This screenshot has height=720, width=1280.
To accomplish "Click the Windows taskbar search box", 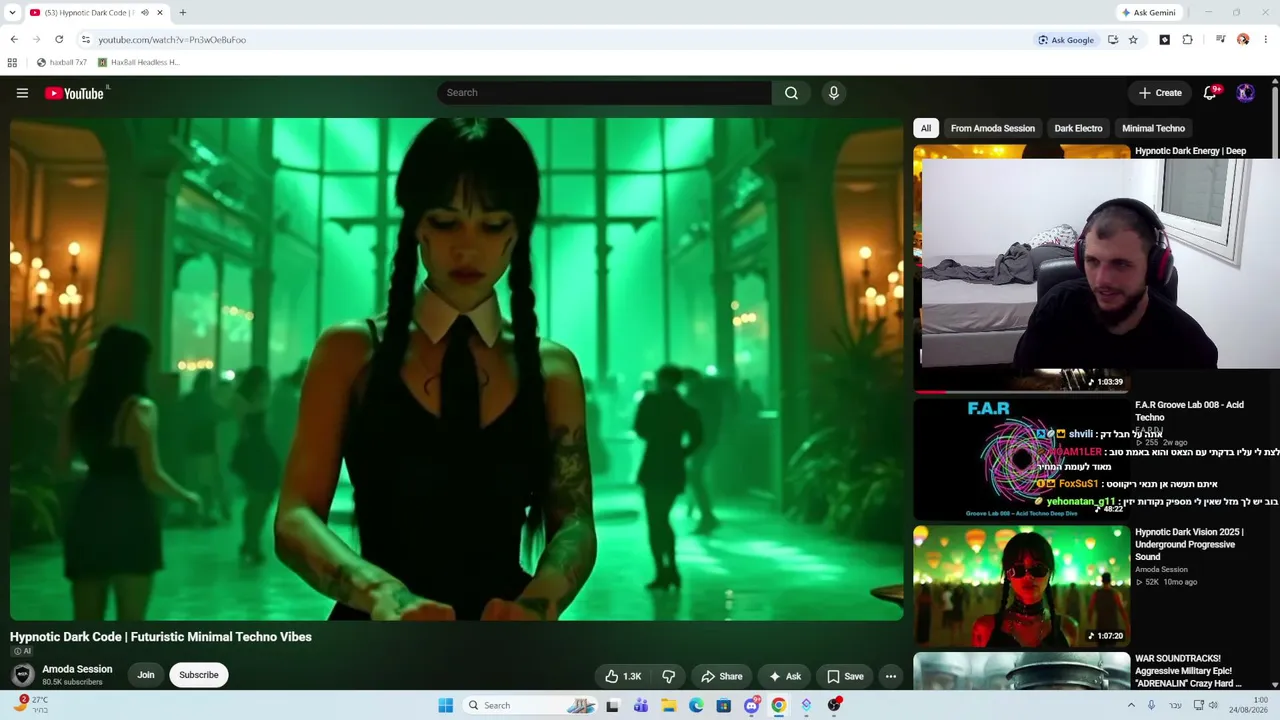I will coord(532,705).
